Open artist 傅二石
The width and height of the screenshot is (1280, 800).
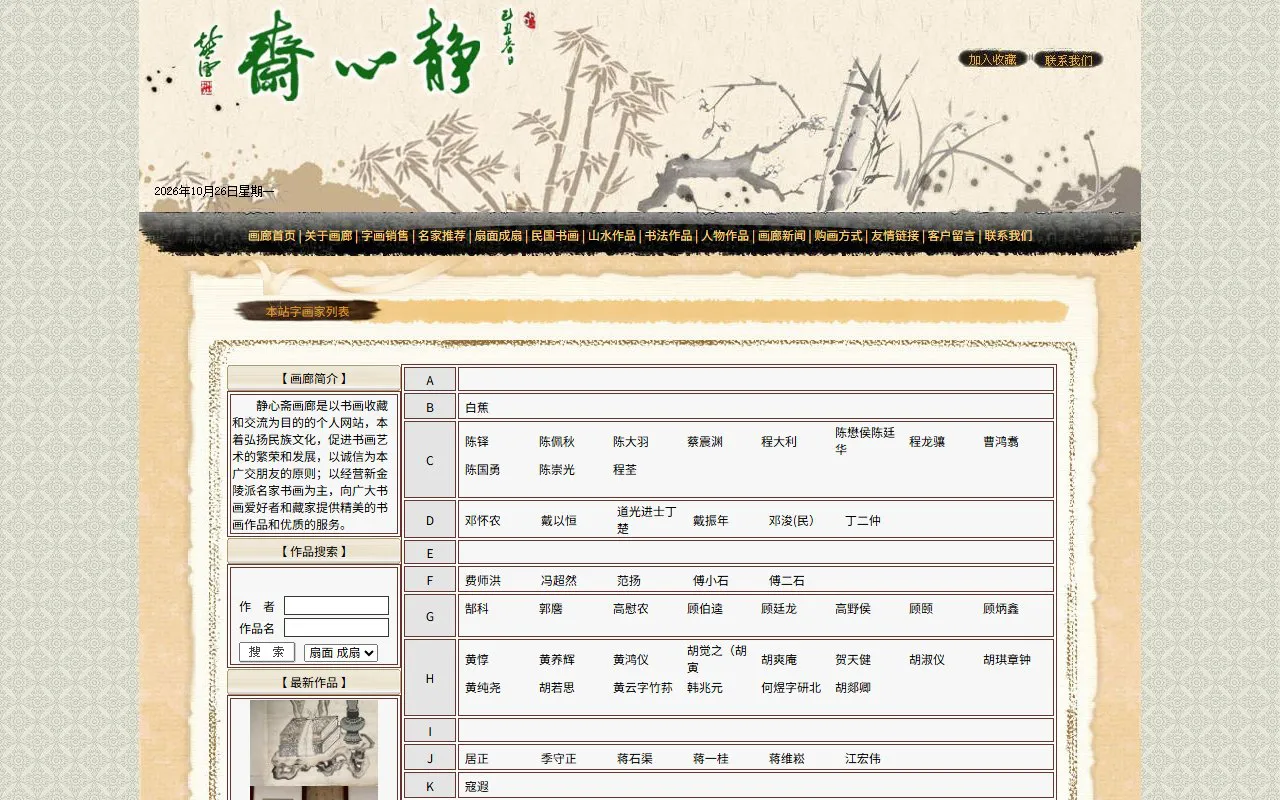tap(787, 581)
